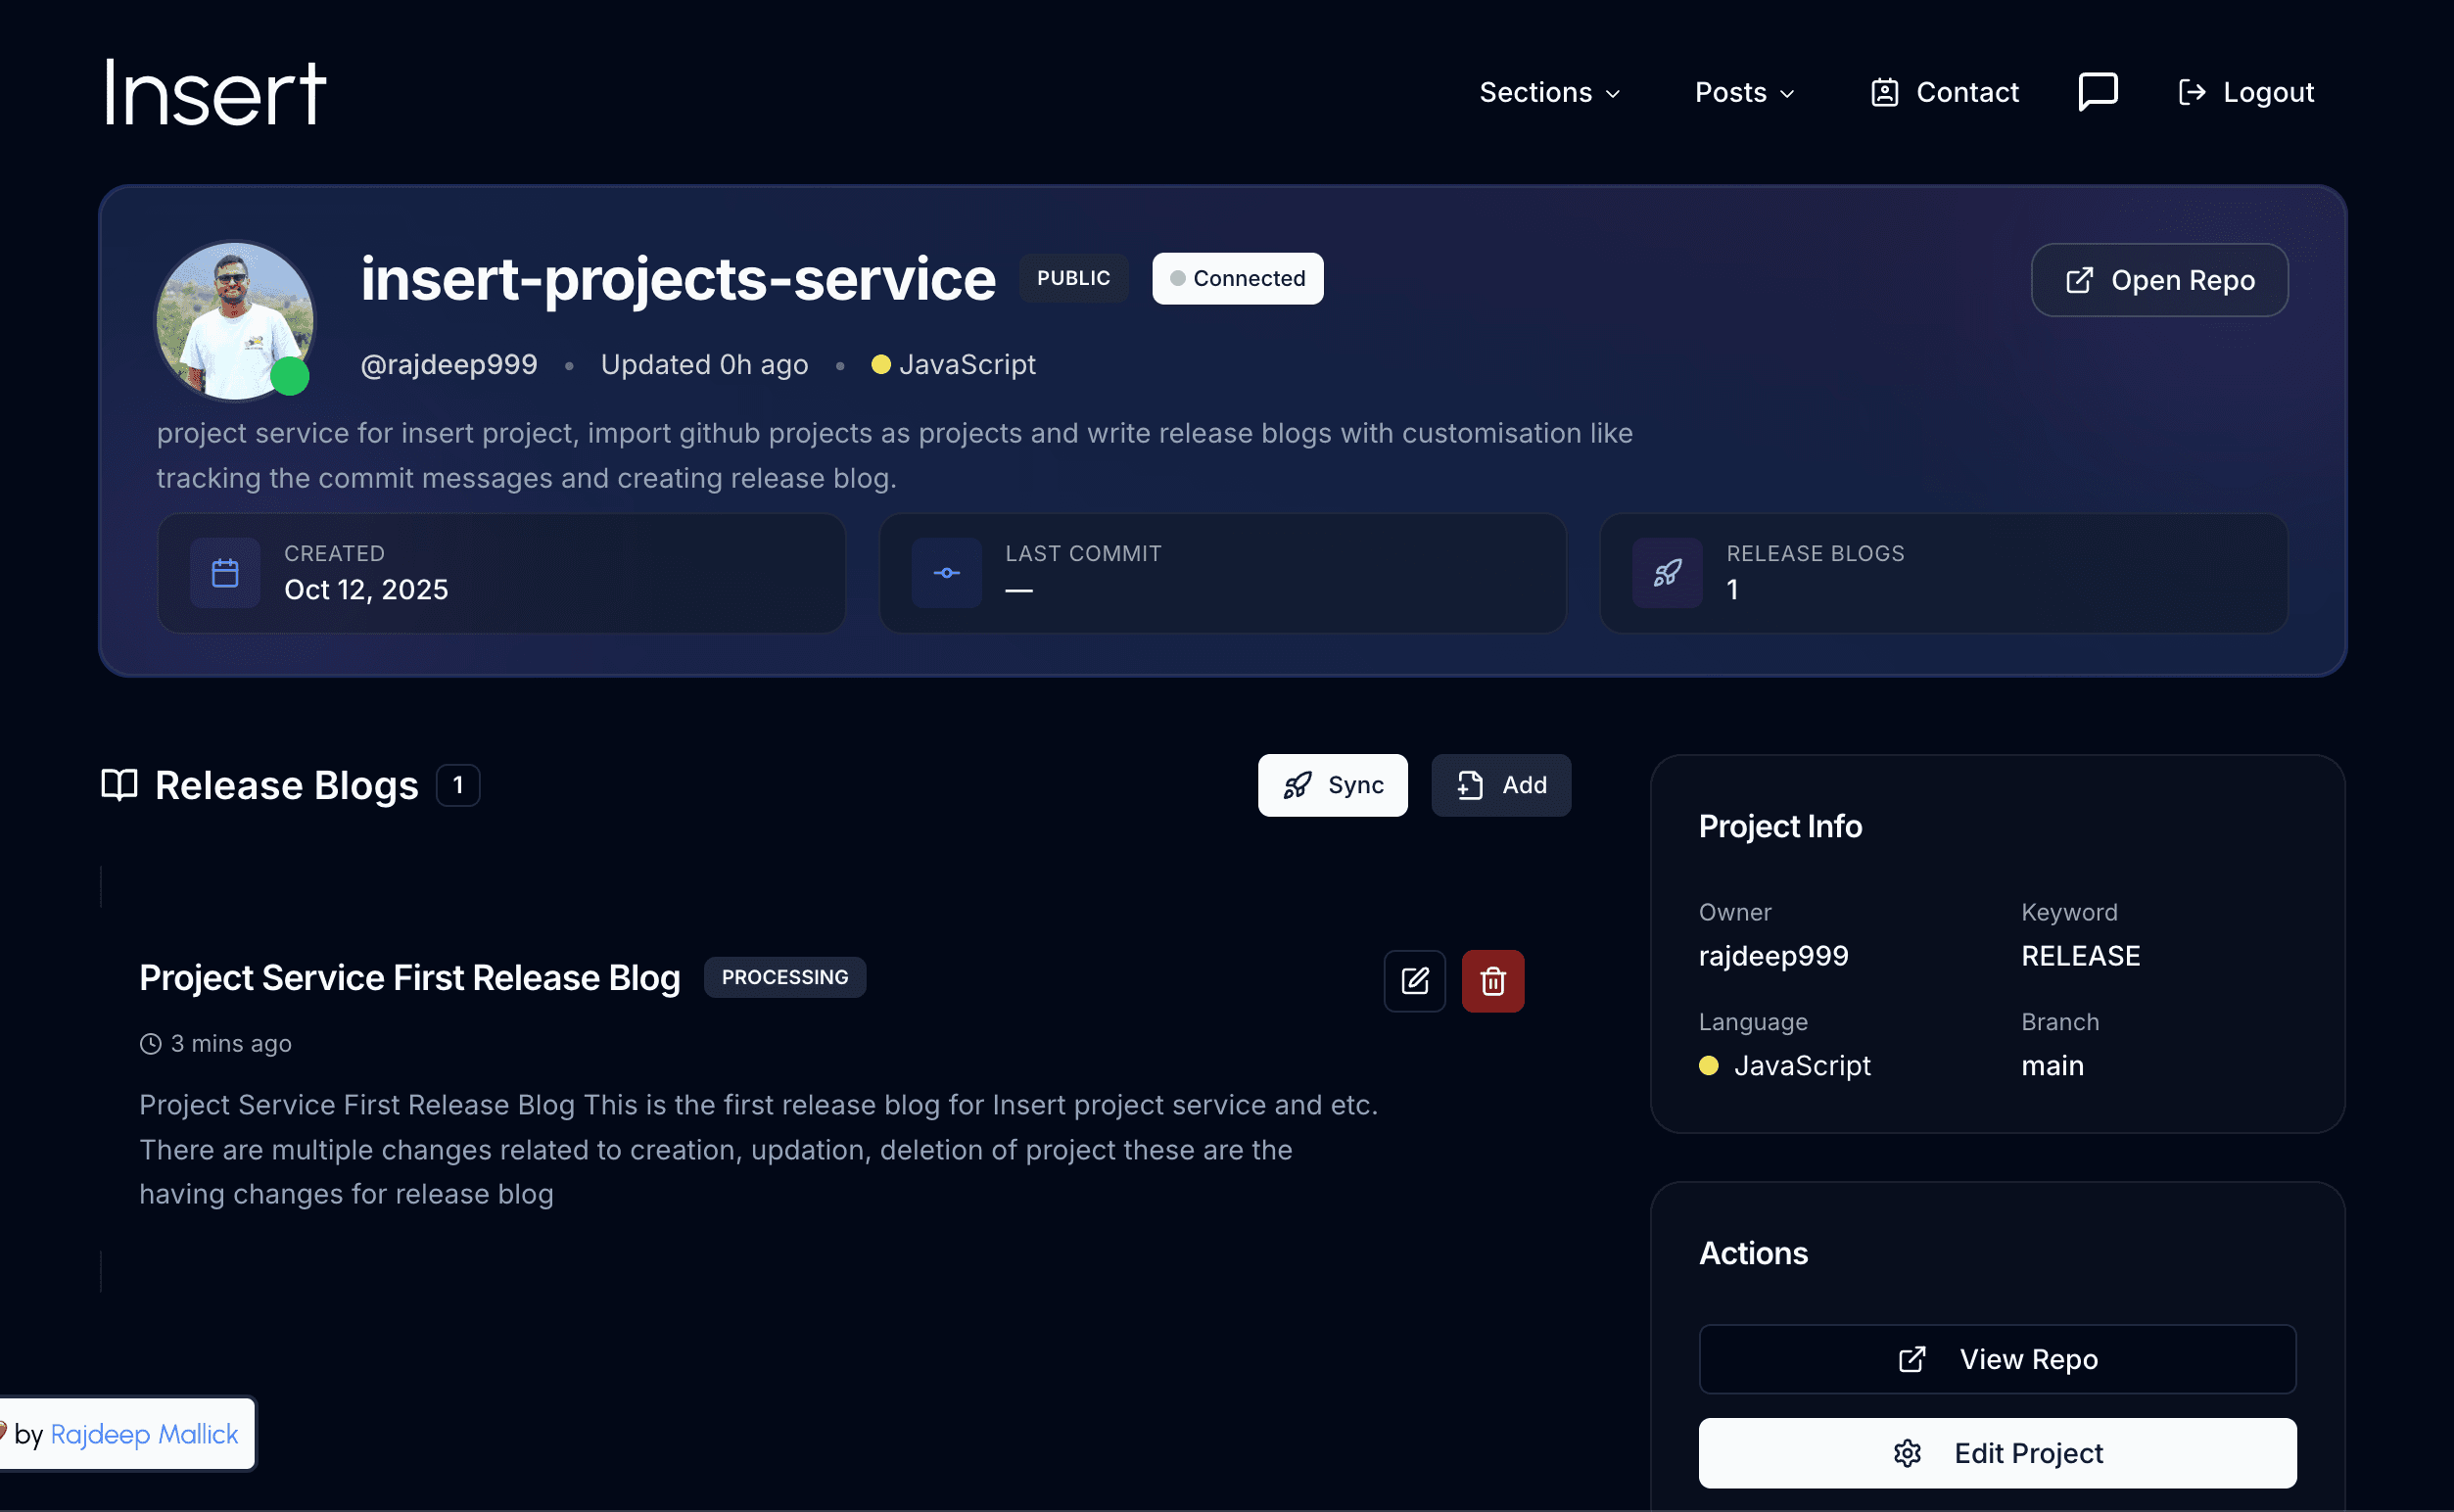Click the insert-projects-service title
This screenshot has height=1512, width=2454.
click(678, 278)
